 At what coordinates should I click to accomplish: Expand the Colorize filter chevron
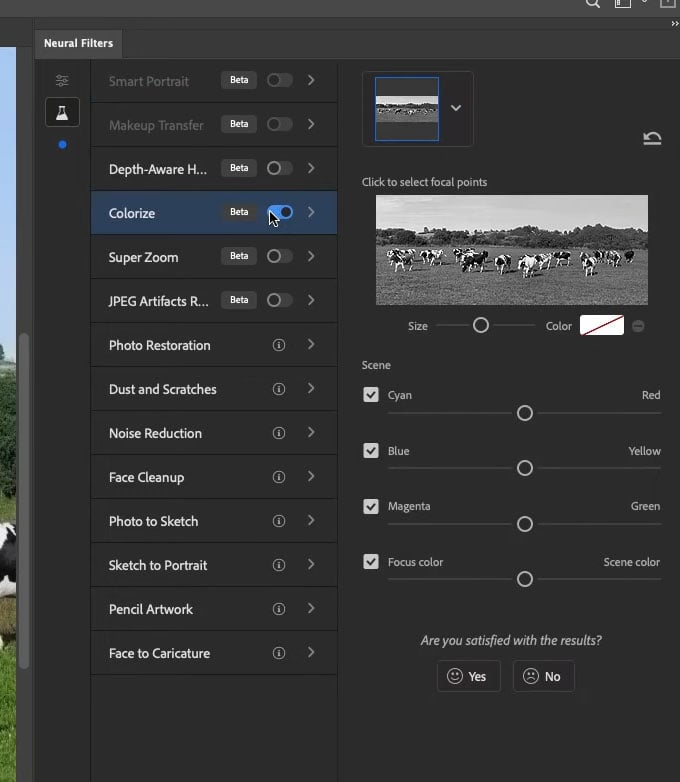(311, 212)
